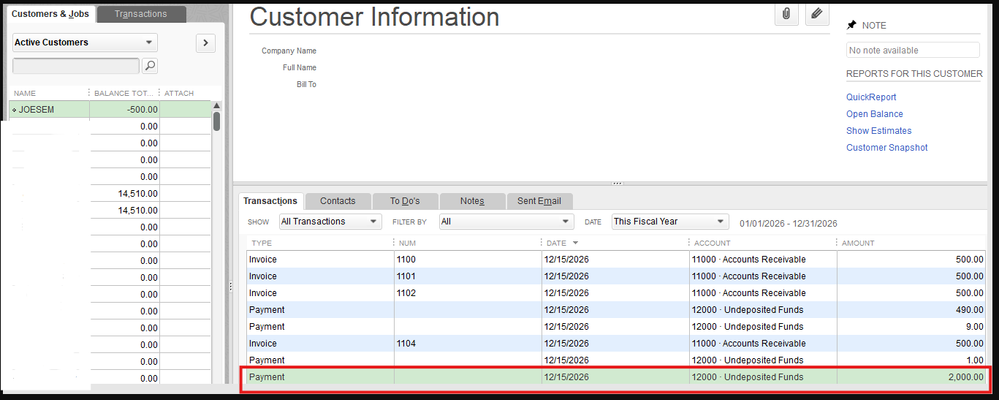The width and height of the screenshot is (999, 400).
Task: Click the expand arrow button beside Active Customers
Action: point(205,43)
